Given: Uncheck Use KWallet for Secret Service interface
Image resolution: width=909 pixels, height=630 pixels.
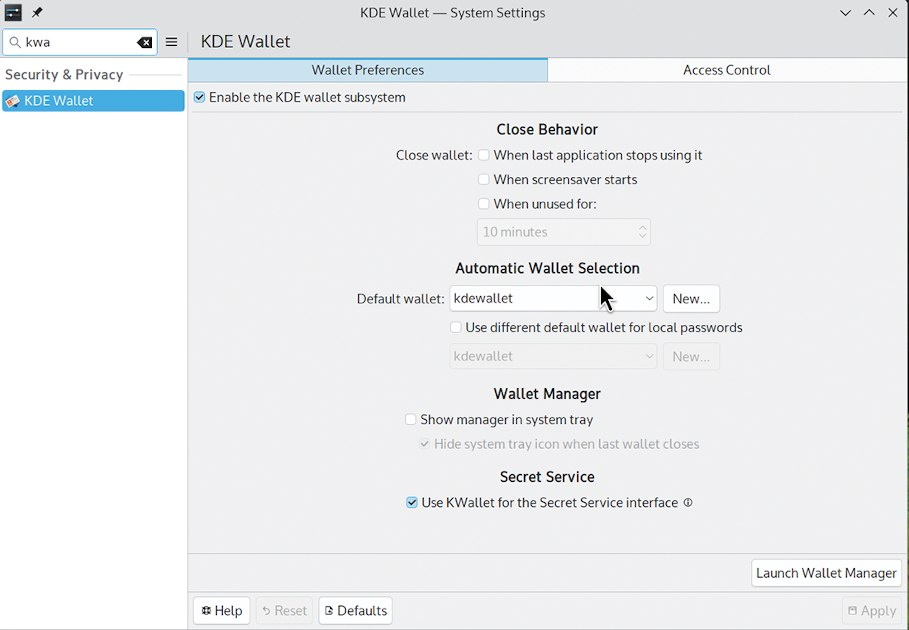Looking at the screenshot, I should point(412,502).
